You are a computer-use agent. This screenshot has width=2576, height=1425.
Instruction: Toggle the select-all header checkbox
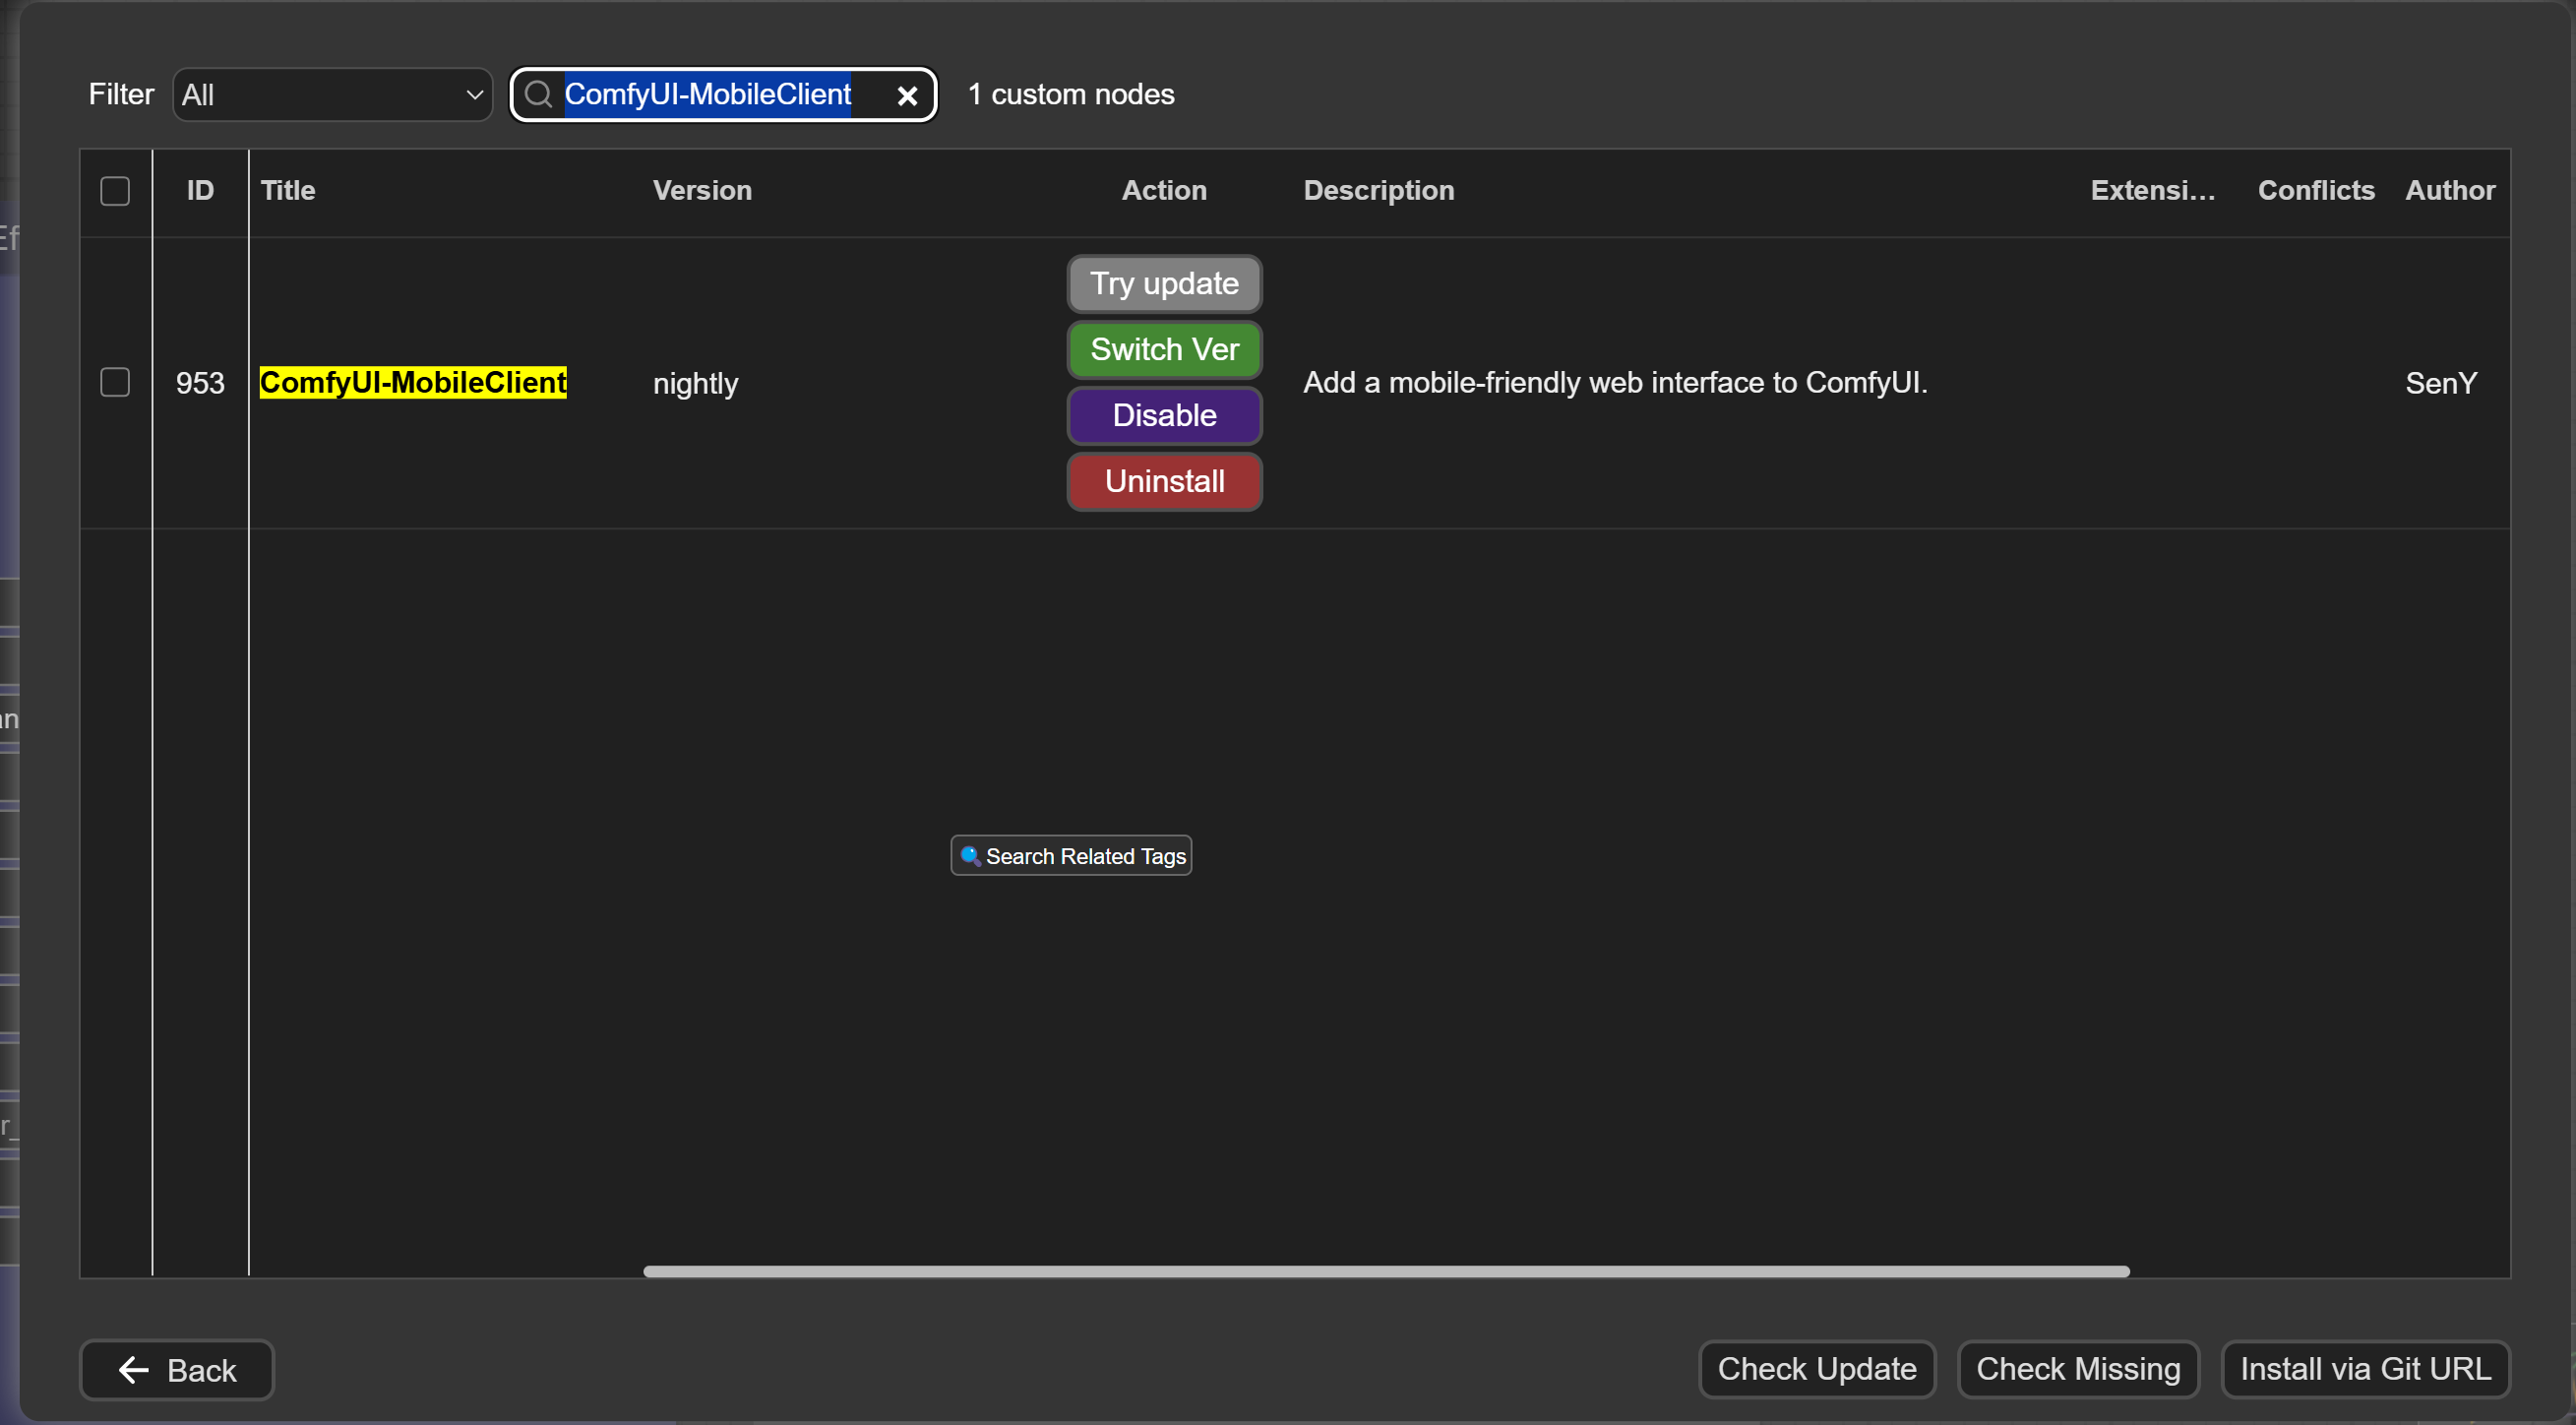click(x=115, y=190)
